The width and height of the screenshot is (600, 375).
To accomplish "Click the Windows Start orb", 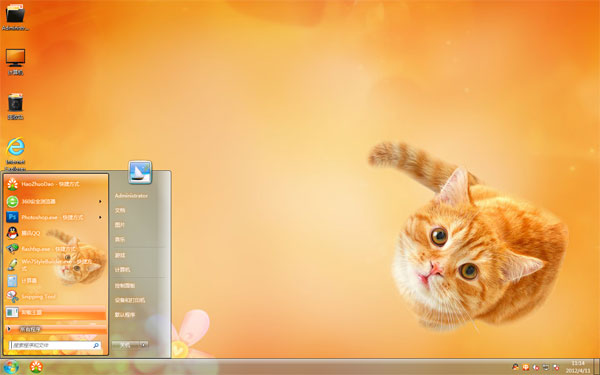I will (x=11, y=367).
